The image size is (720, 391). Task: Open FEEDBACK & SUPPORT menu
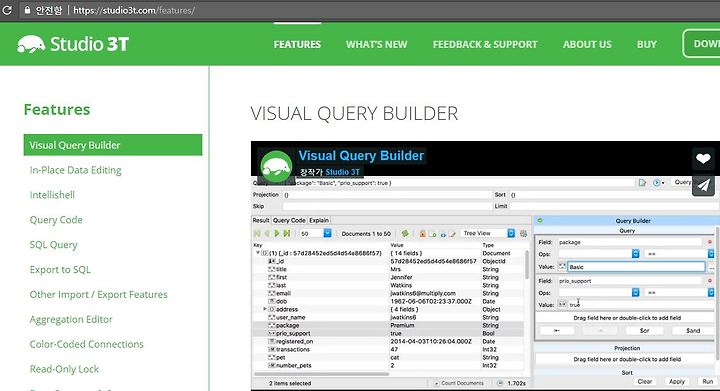tap(485, 45)
